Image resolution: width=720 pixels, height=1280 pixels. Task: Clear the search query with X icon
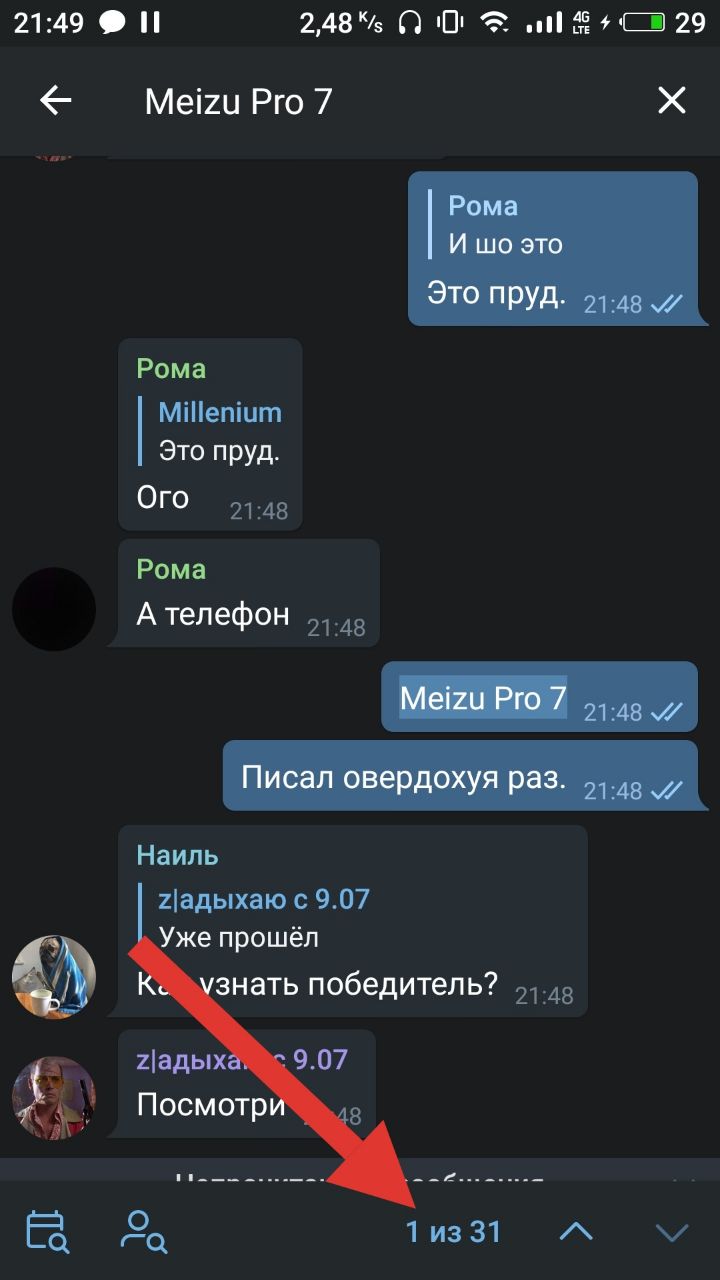tap(671, 100)
